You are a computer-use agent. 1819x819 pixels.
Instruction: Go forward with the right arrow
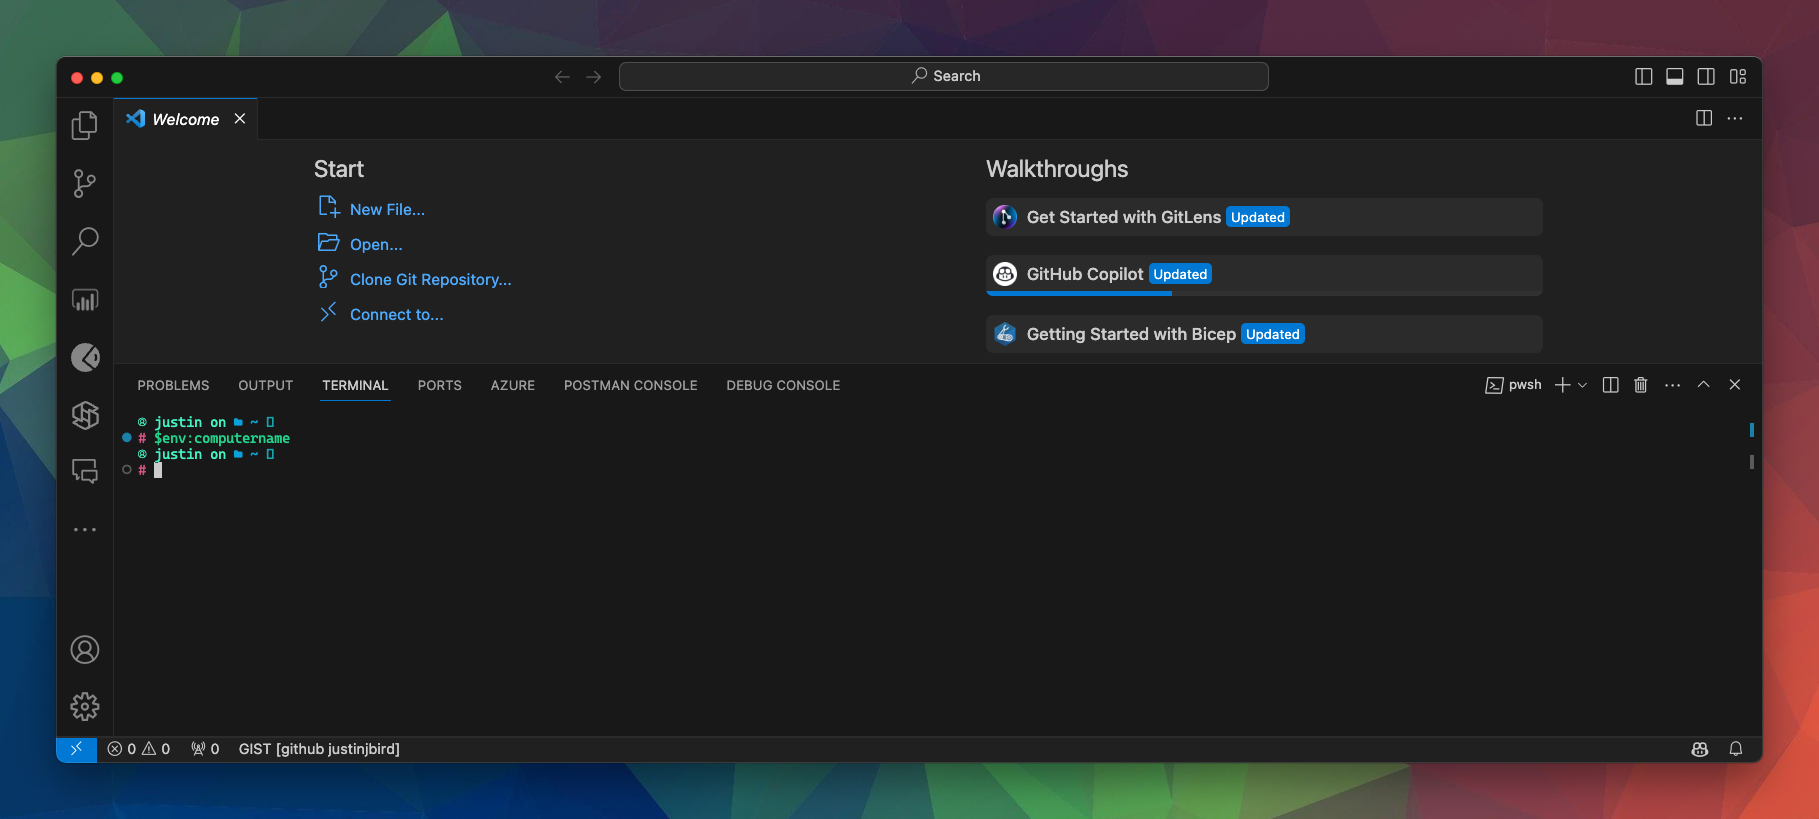594,77
